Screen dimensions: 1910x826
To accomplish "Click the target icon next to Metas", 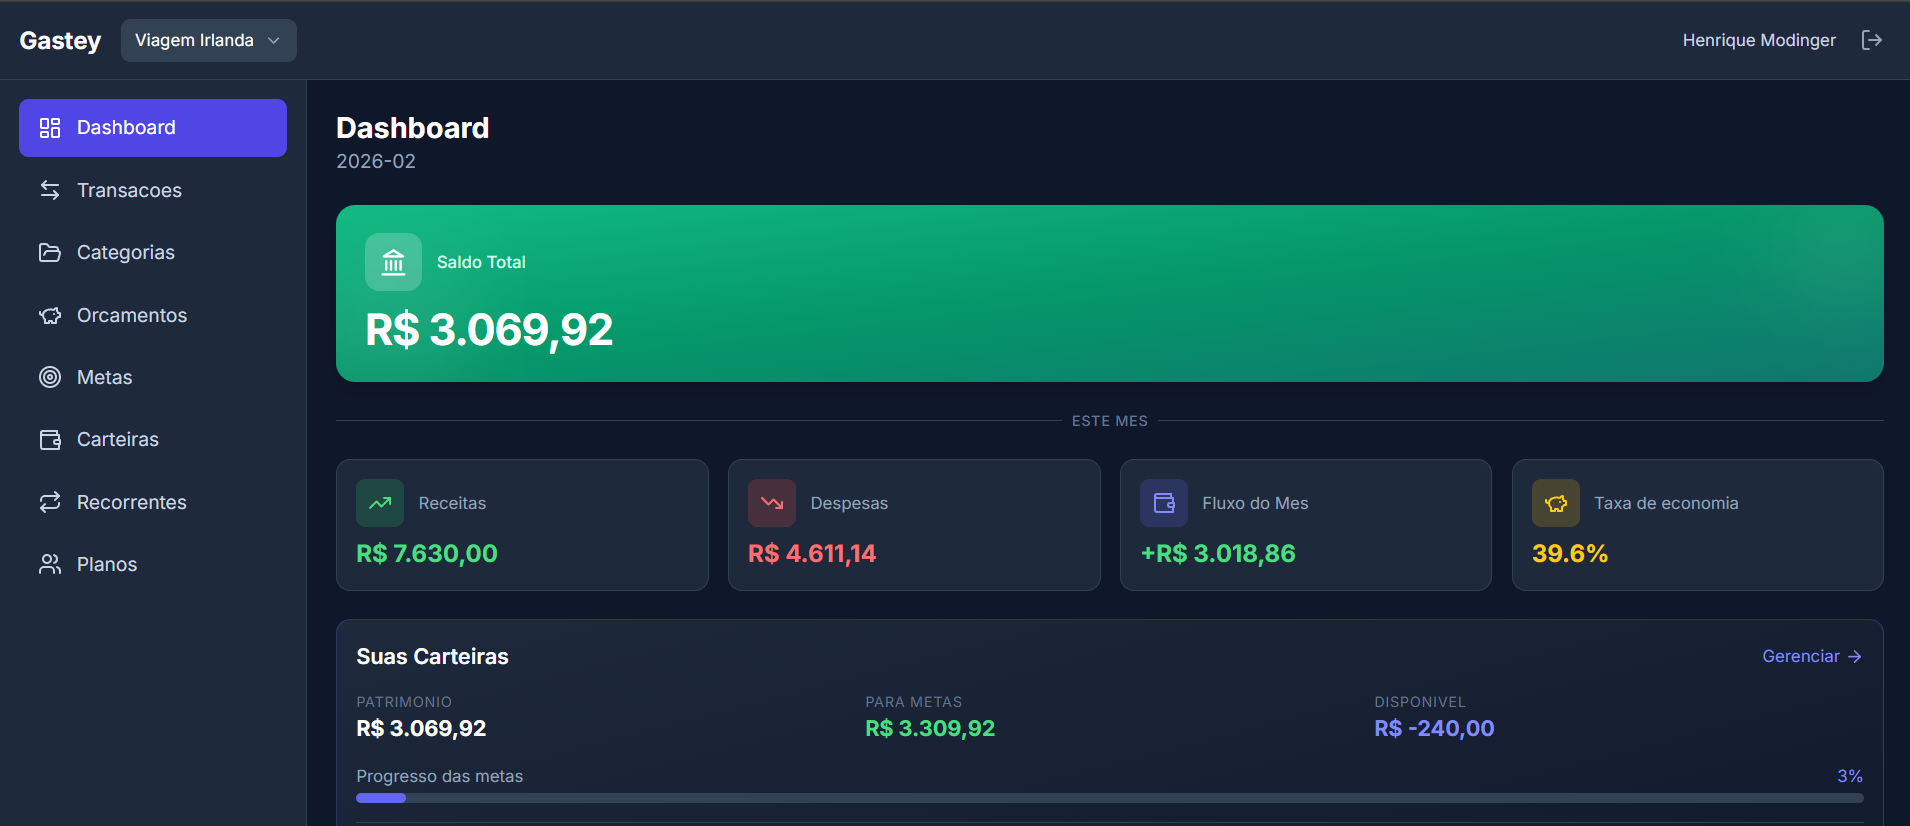I will 50,377.
